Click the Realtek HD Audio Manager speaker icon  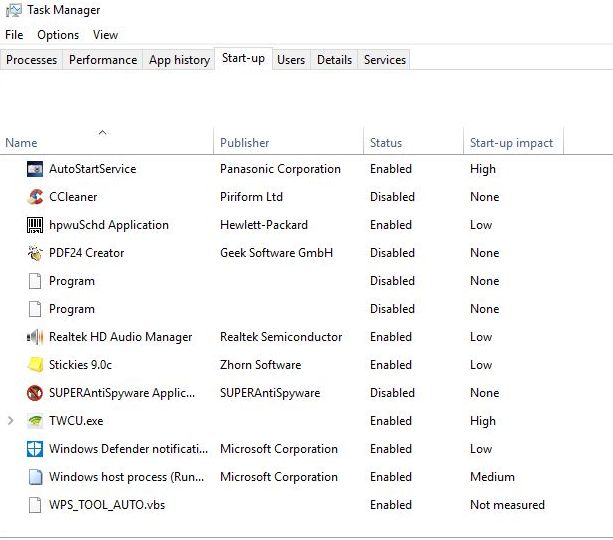point(35,337)
